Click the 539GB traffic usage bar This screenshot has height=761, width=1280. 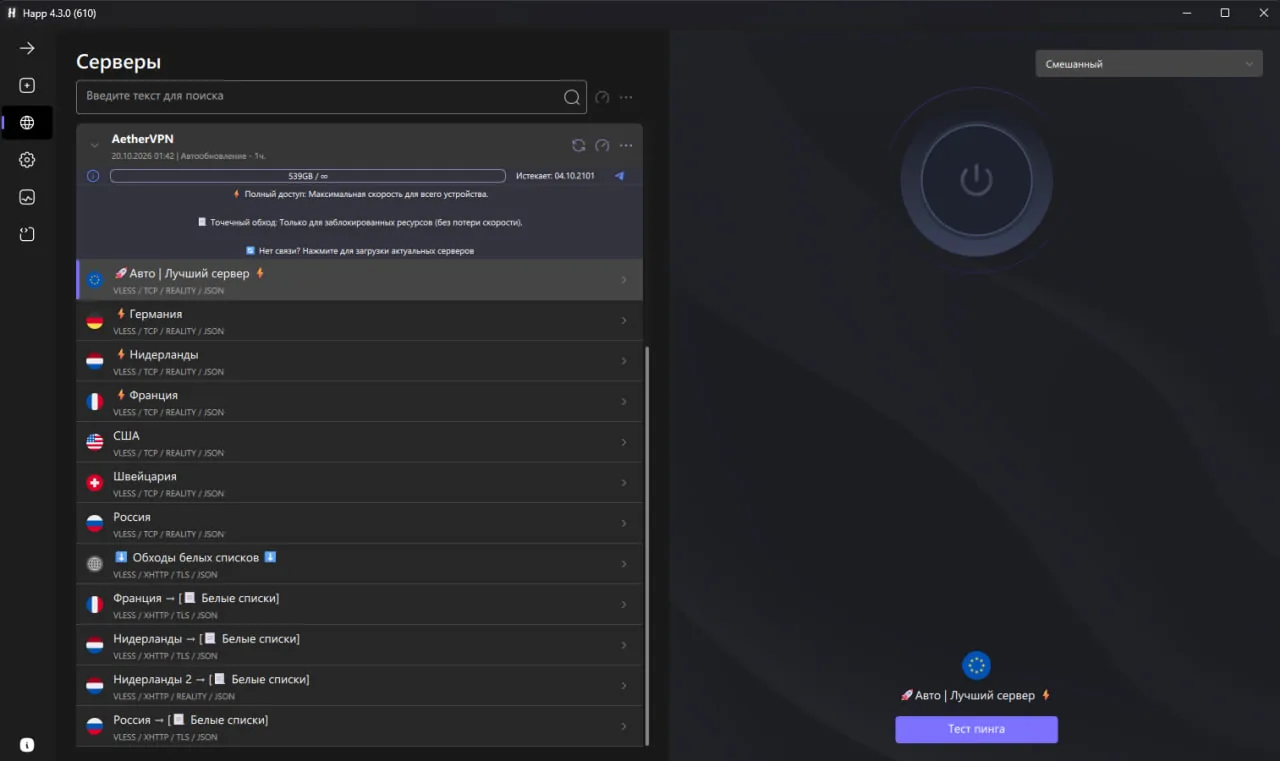(x=308, y=176)
